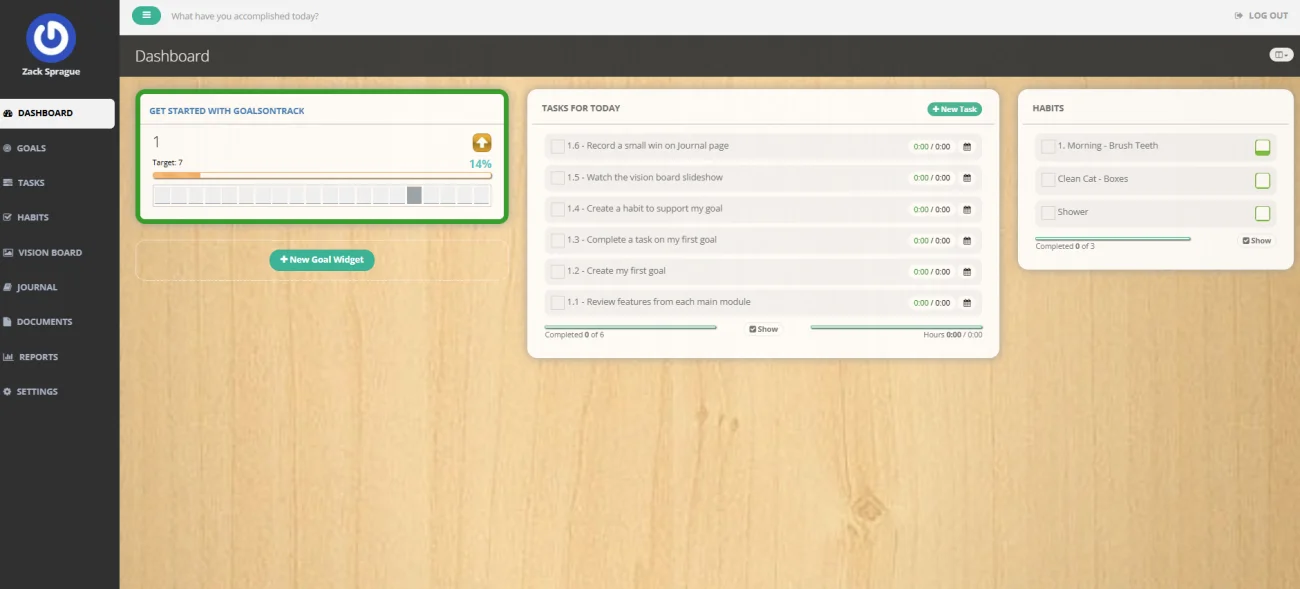Toggle green completion box for Brush Teeth habit
Screen dimensions: 1300x589
tap(1262, 147)
